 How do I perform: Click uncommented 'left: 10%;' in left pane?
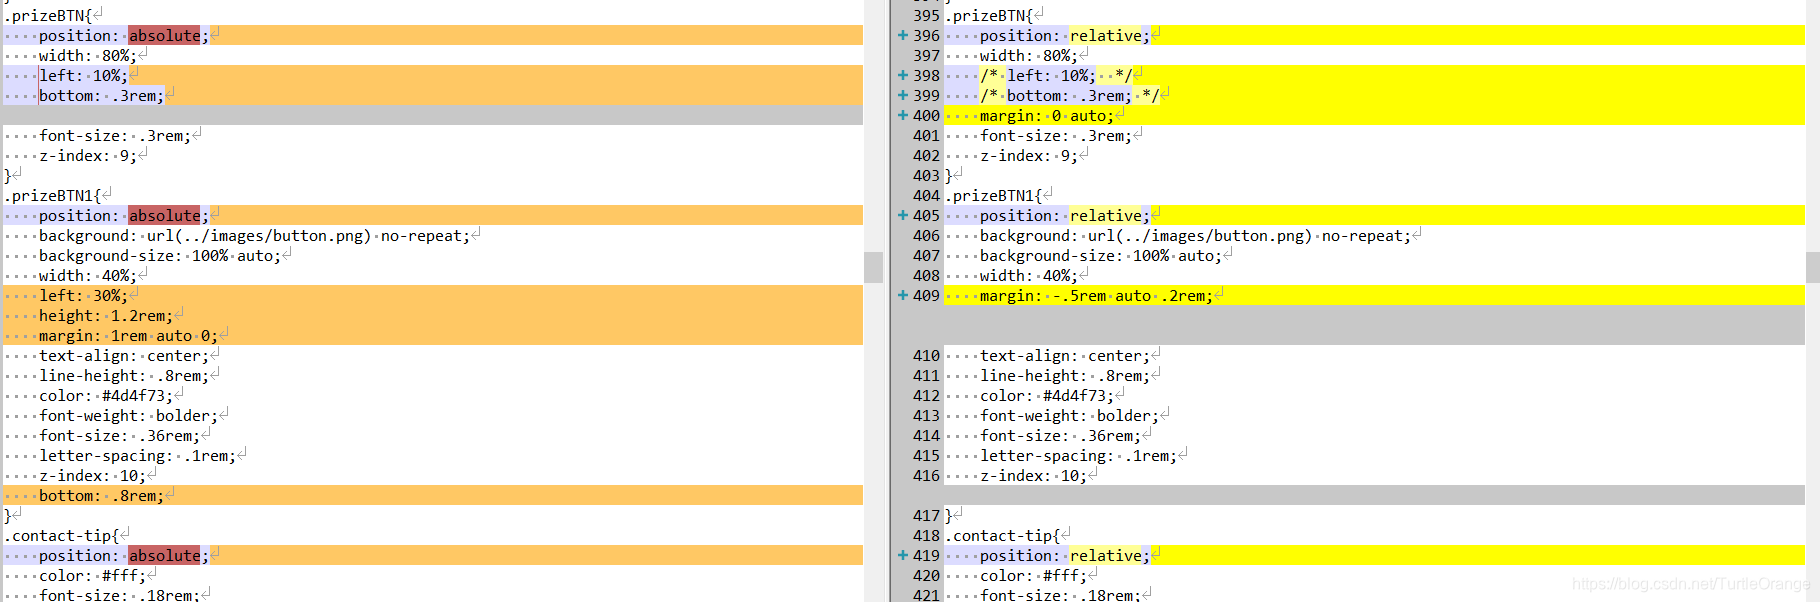83,75
